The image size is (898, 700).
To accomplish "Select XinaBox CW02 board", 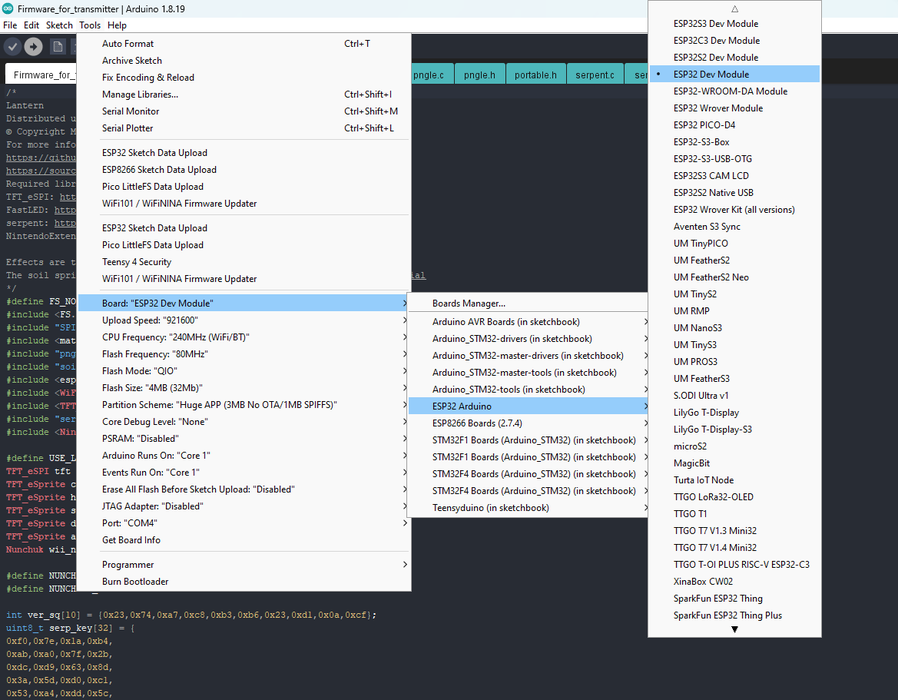I will 734,581.
